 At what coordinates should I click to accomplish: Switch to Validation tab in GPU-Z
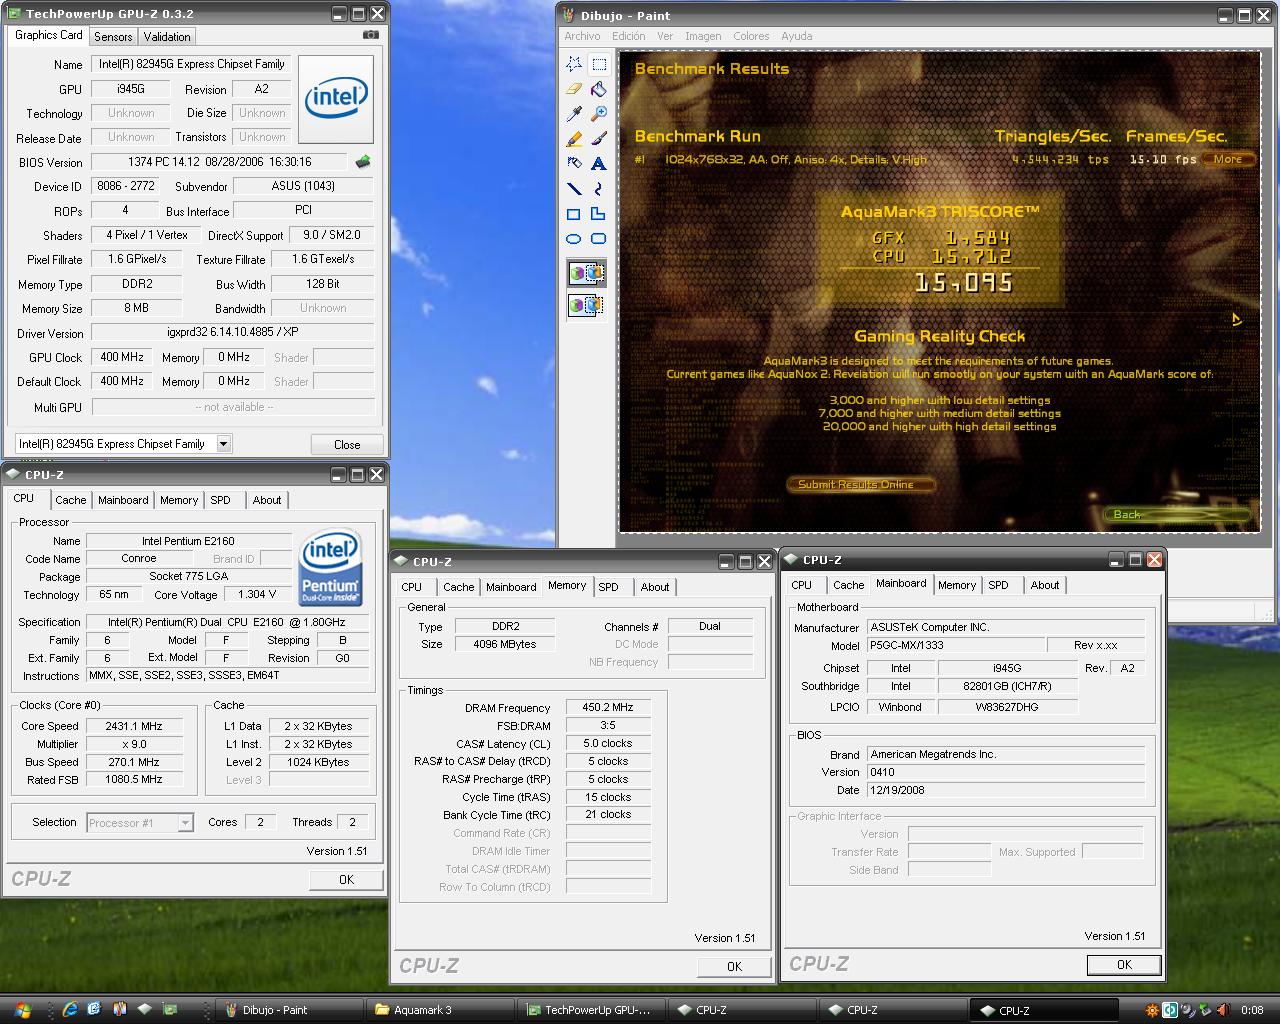[x=167, y=36]
